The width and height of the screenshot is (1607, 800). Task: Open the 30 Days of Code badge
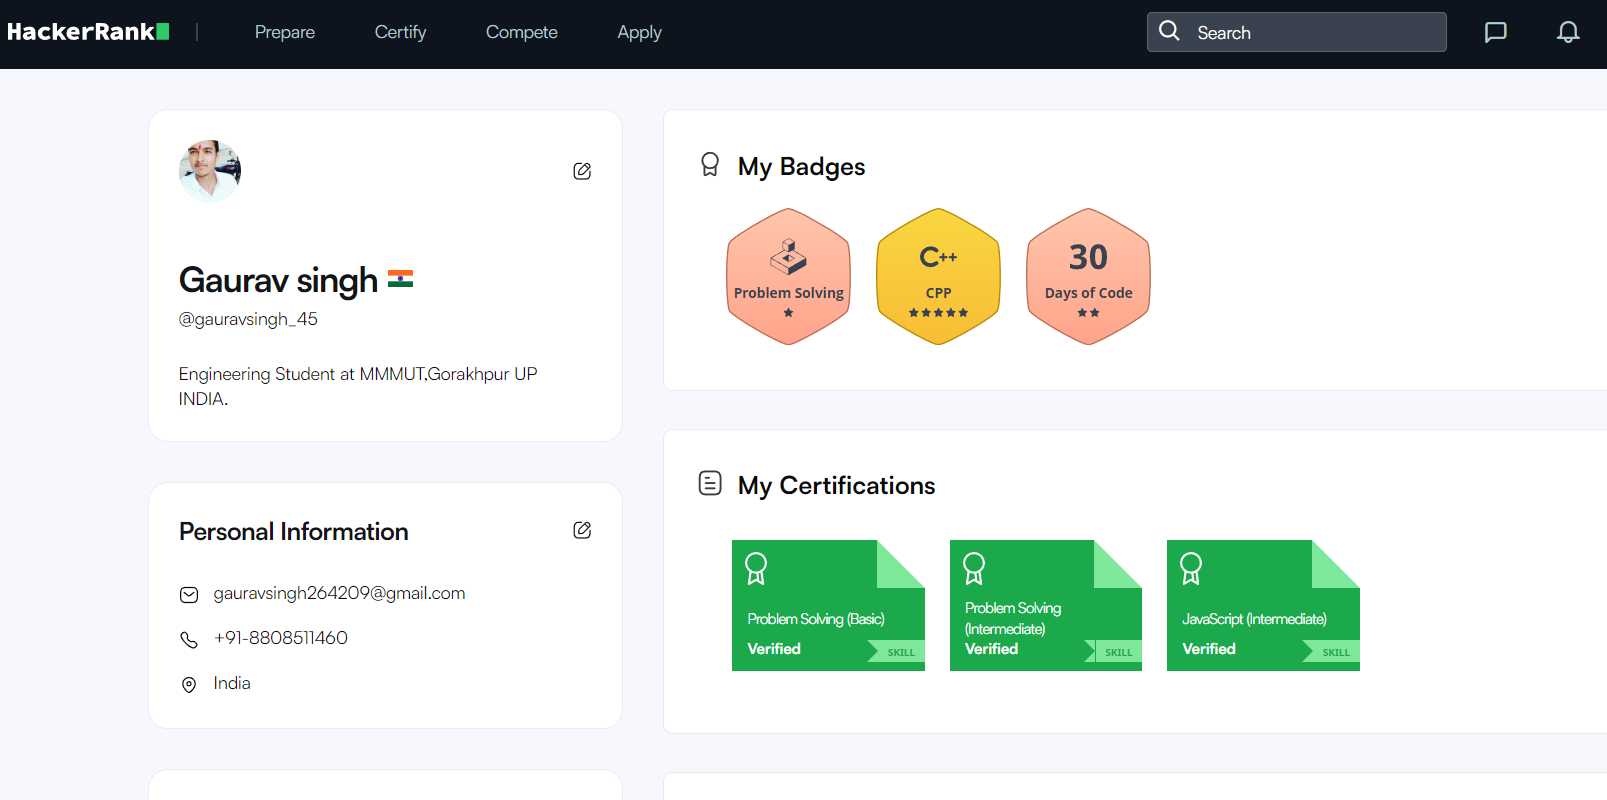click(x=1088, y=277)
